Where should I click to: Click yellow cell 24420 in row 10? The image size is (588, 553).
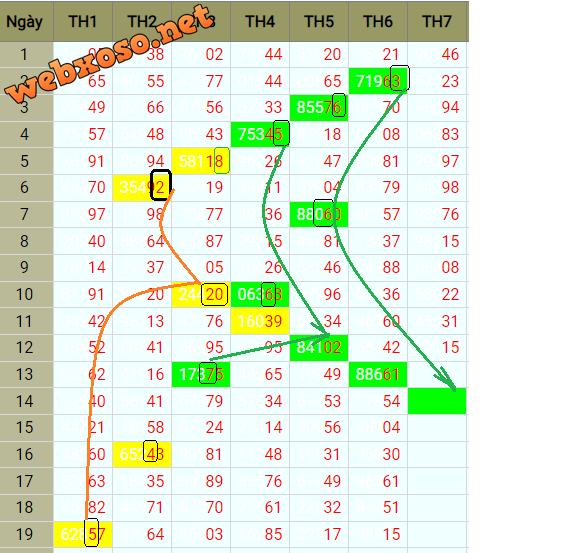pos(201,294)
